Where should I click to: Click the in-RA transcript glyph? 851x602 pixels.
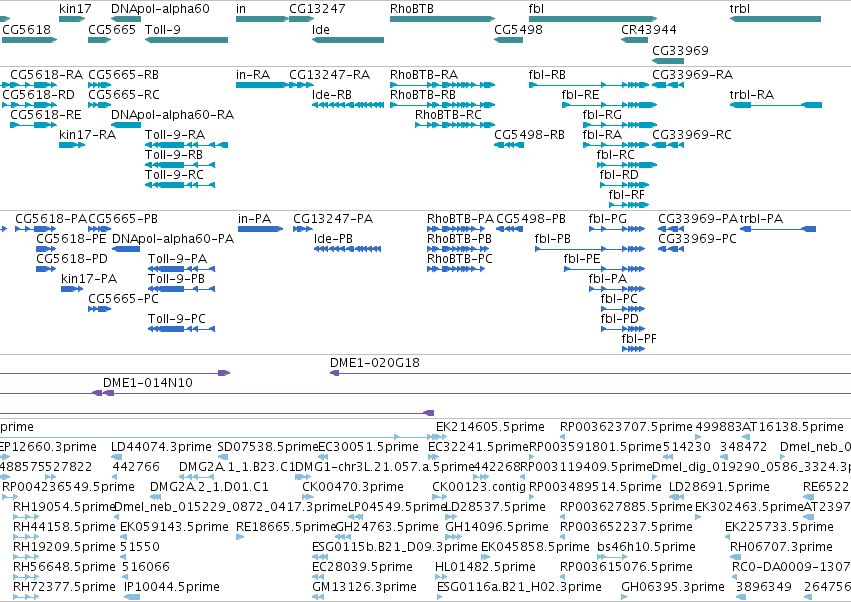(x=262, y=85)
